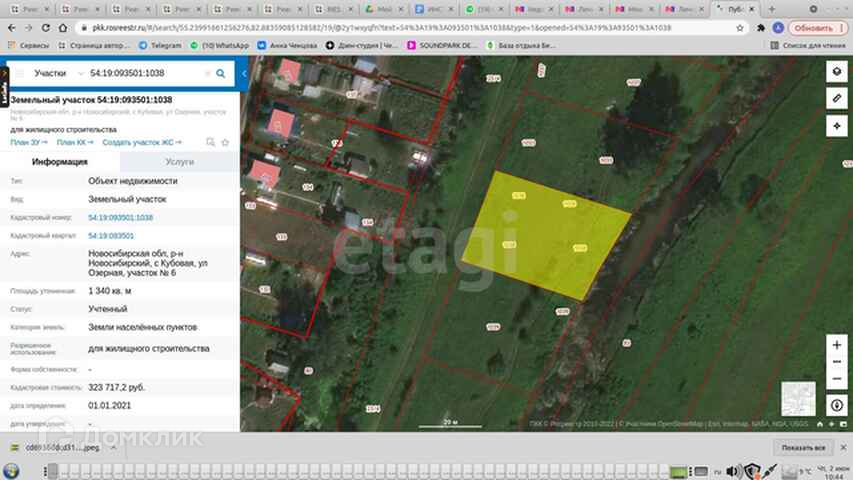Switch to the Услуги tab
This screenshot has height=480, width=853.
coord(180,161)
